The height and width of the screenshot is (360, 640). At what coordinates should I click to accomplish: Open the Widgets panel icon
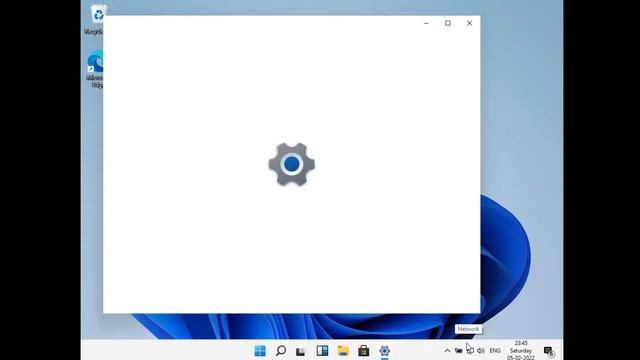pyautogui.click(x=322, y=351)
